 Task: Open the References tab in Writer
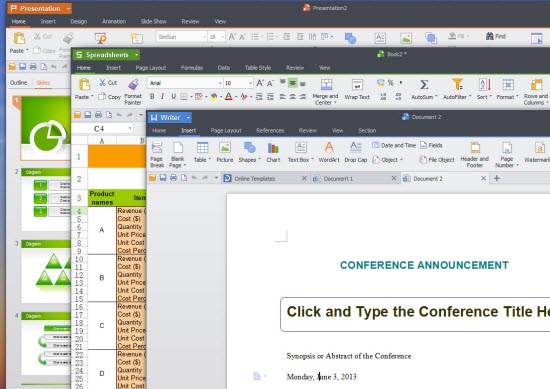tap(270, 130)
